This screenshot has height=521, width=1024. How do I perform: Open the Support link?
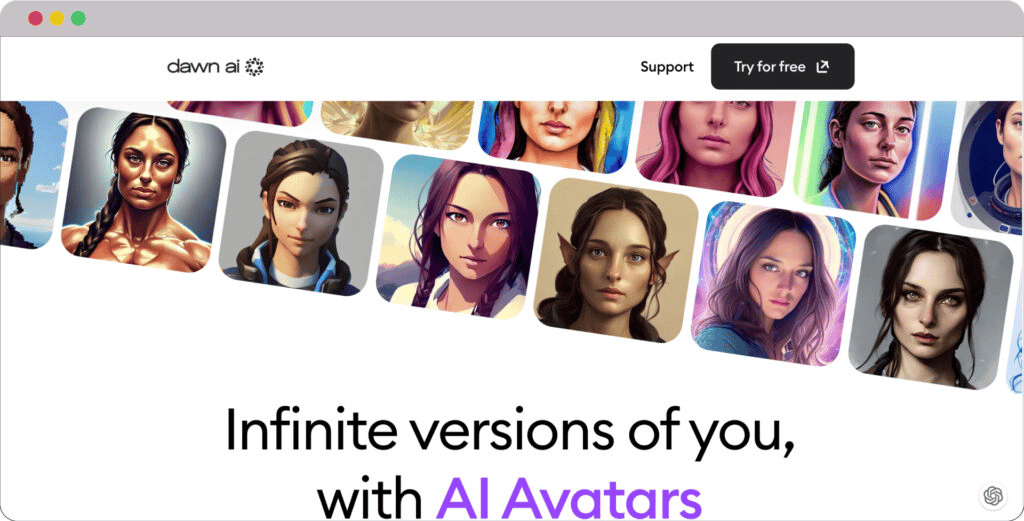pyautogui.click(x=667, y=67)
